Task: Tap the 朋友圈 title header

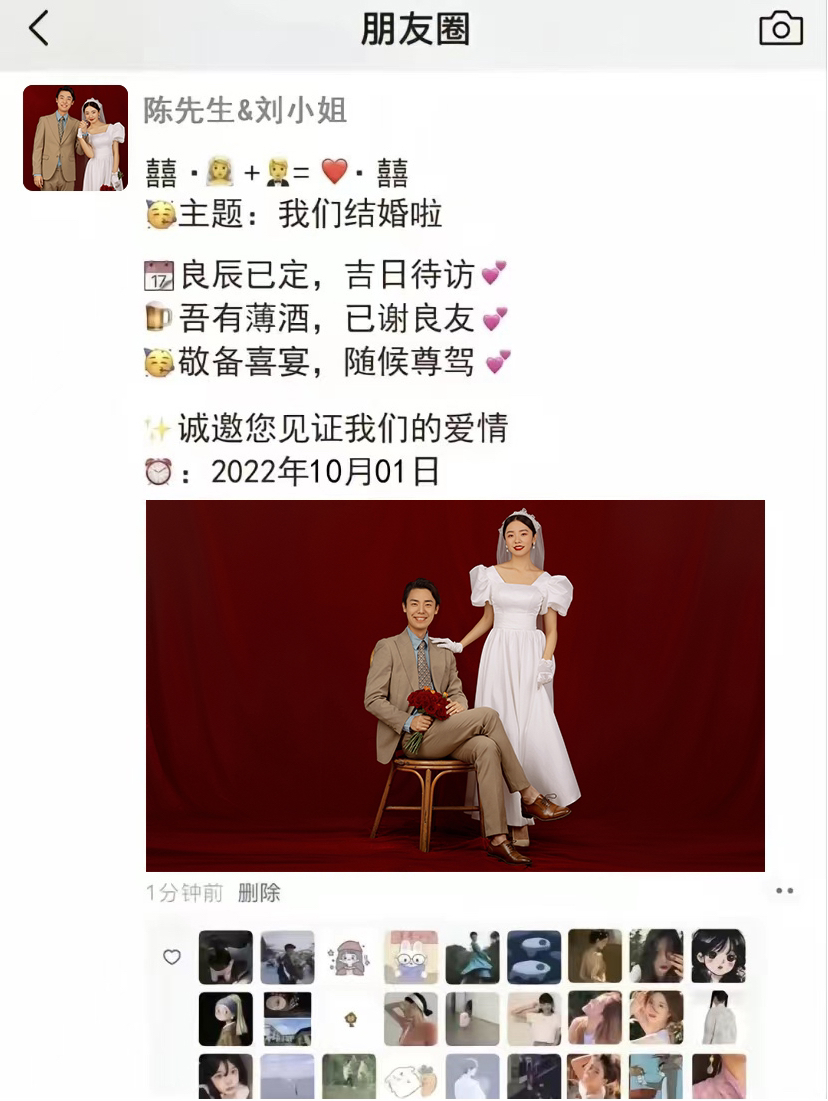Action: click(x=415, y=29)
